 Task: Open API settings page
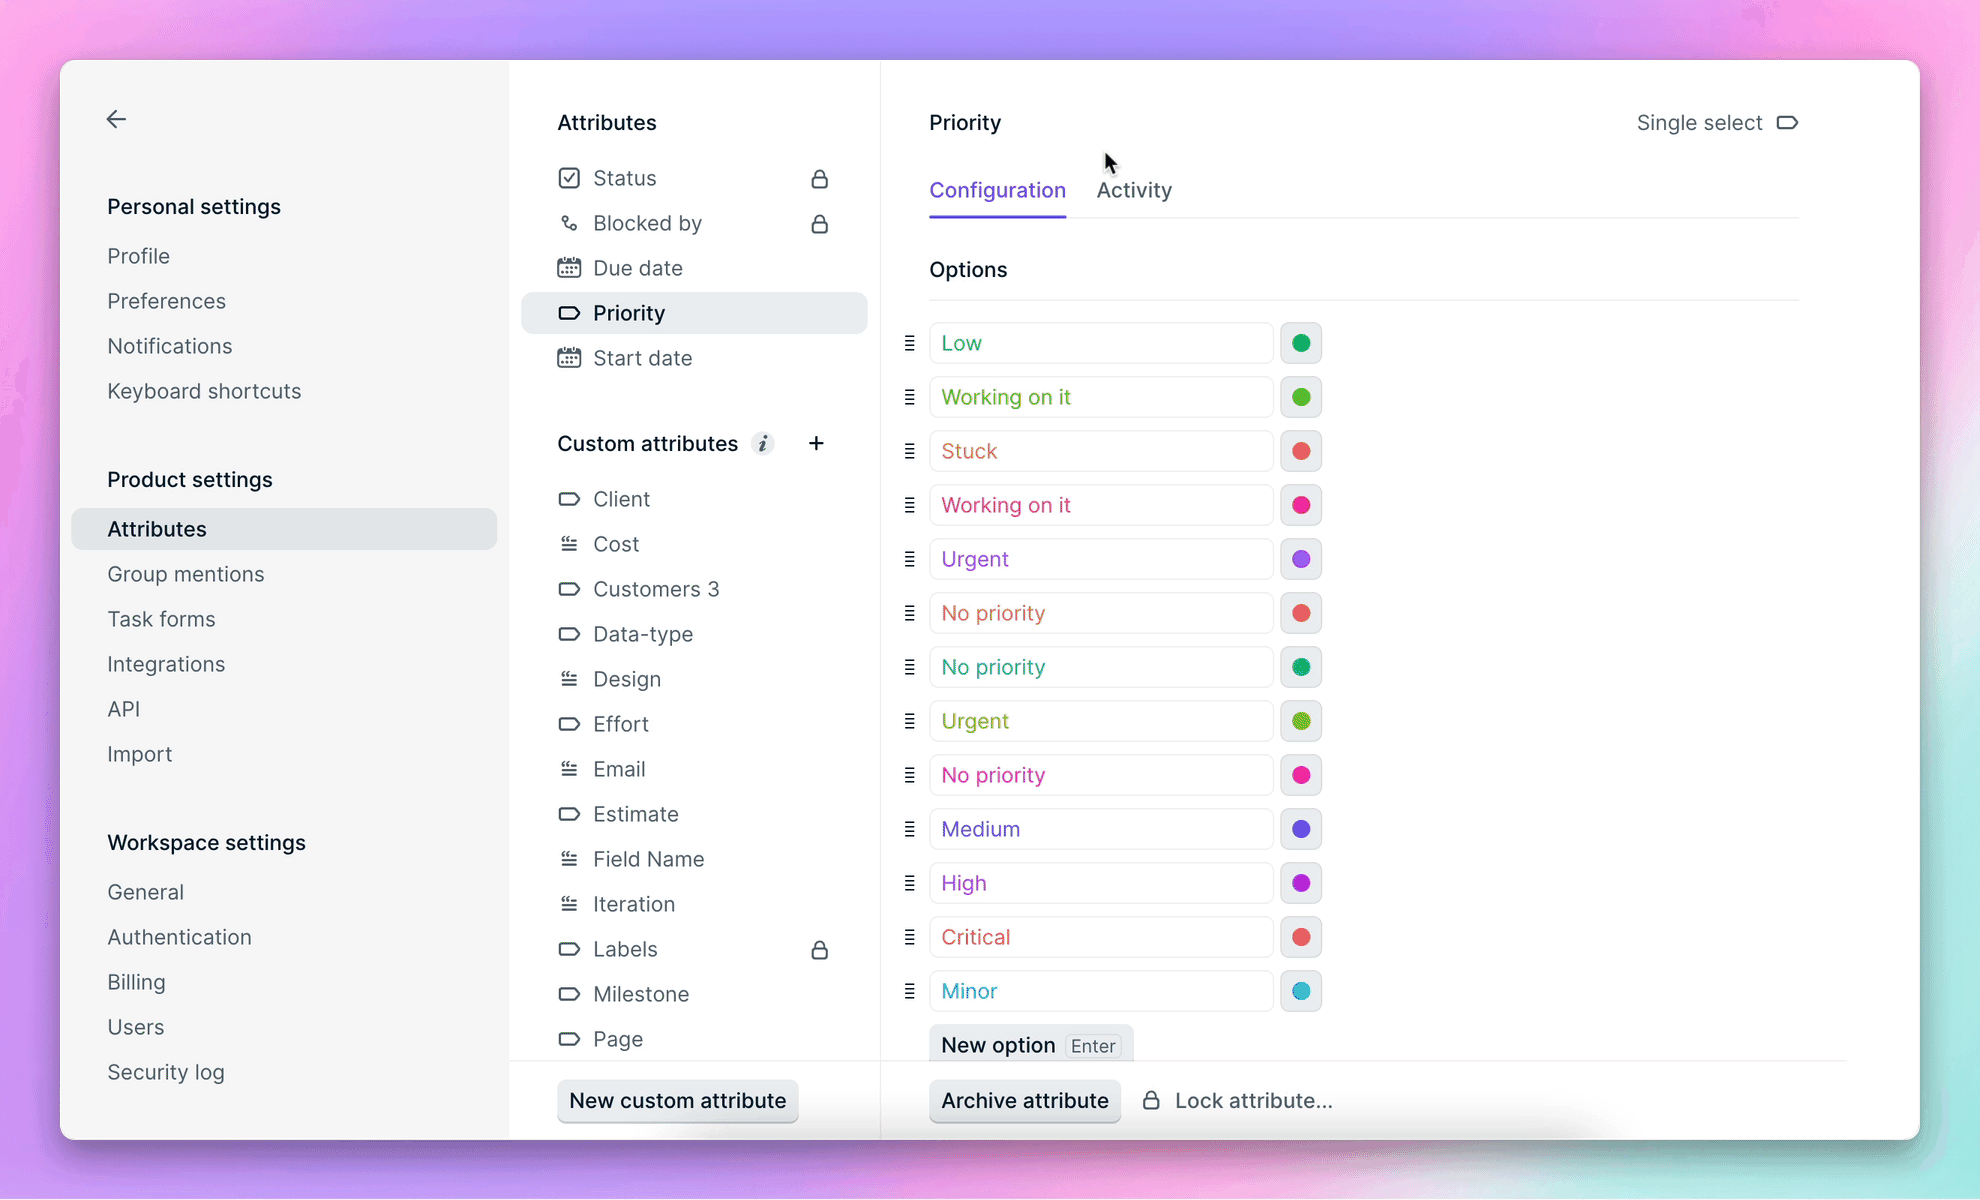point(123,709)
